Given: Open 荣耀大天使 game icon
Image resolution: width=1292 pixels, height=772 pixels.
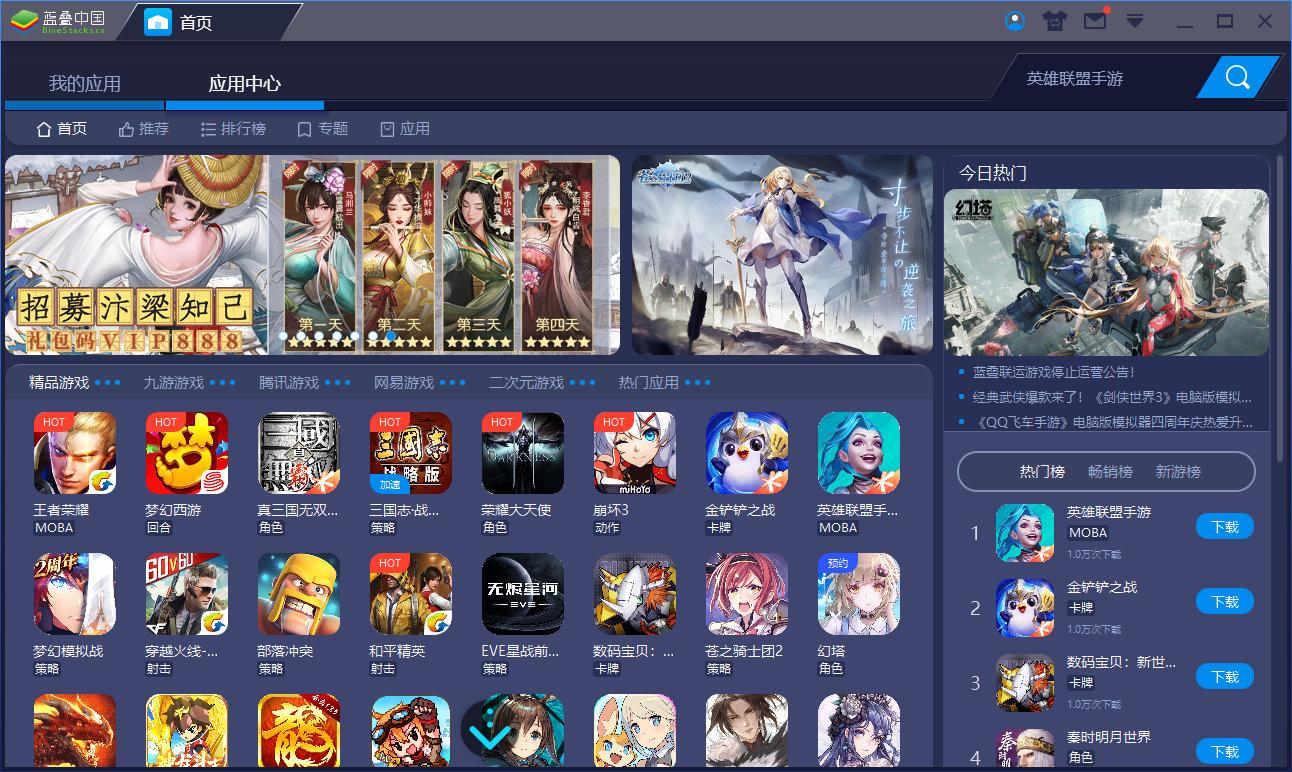Looking at the screenshot, I should point(523,453).
